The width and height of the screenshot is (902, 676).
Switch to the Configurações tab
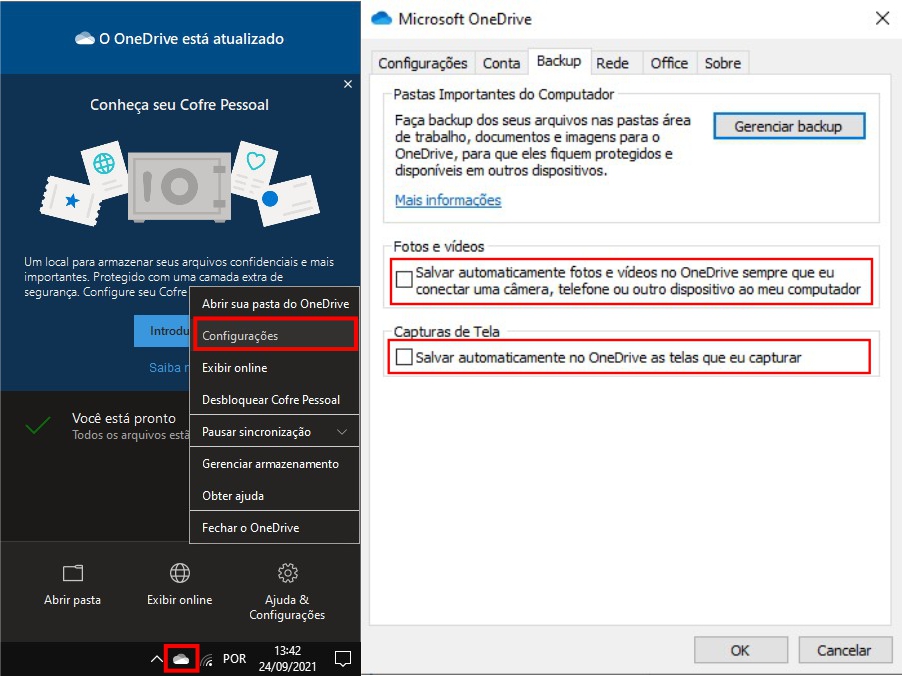423,63
